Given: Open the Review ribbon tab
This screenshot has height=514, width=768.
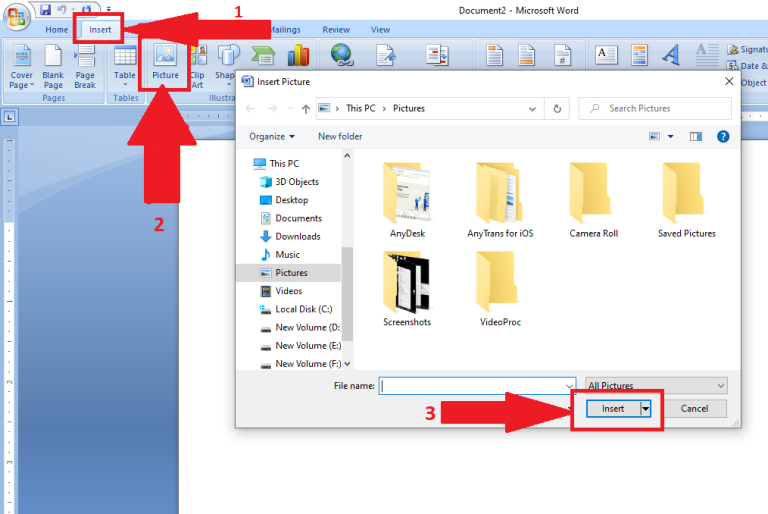Looking at the screenshot, I should pos(336,29).
